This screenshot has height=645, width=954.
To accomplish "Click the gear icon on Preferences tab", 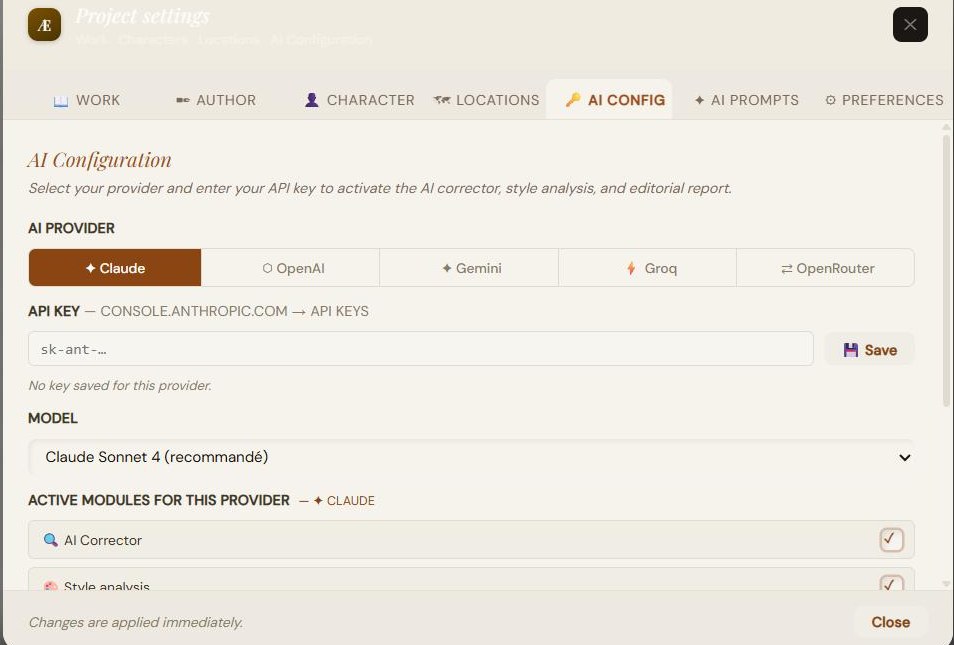I will pos(830,100).
